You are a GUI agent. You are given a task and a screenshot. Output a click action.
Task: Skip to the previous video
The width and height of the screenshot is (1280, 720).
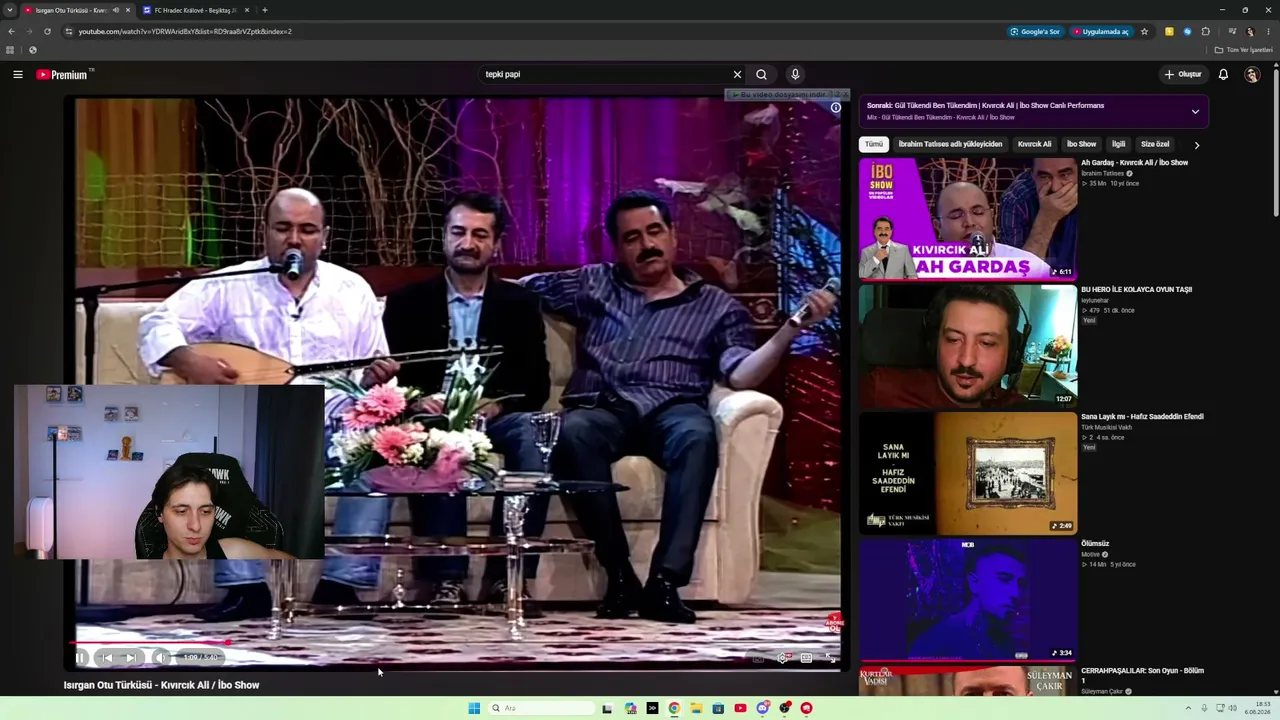pyautogui.click(x=107, y=657)
